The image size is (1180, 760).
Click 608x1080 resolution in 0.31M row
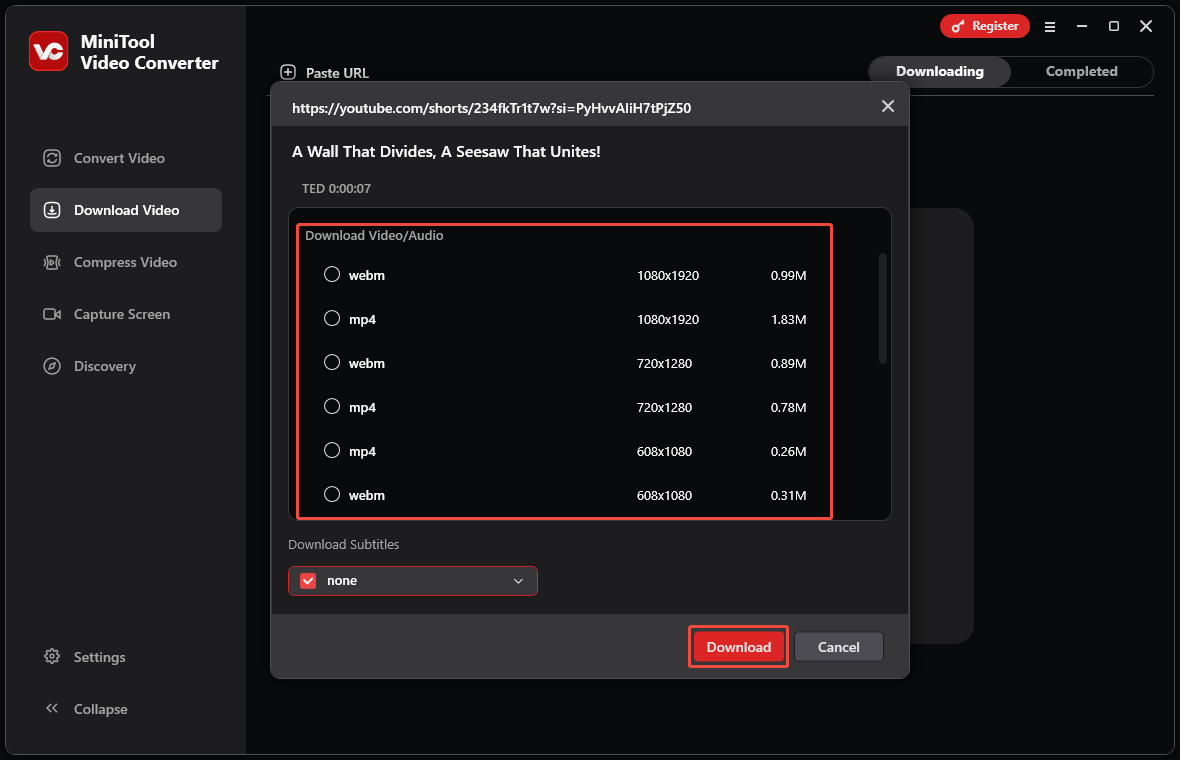click(664, 495)
